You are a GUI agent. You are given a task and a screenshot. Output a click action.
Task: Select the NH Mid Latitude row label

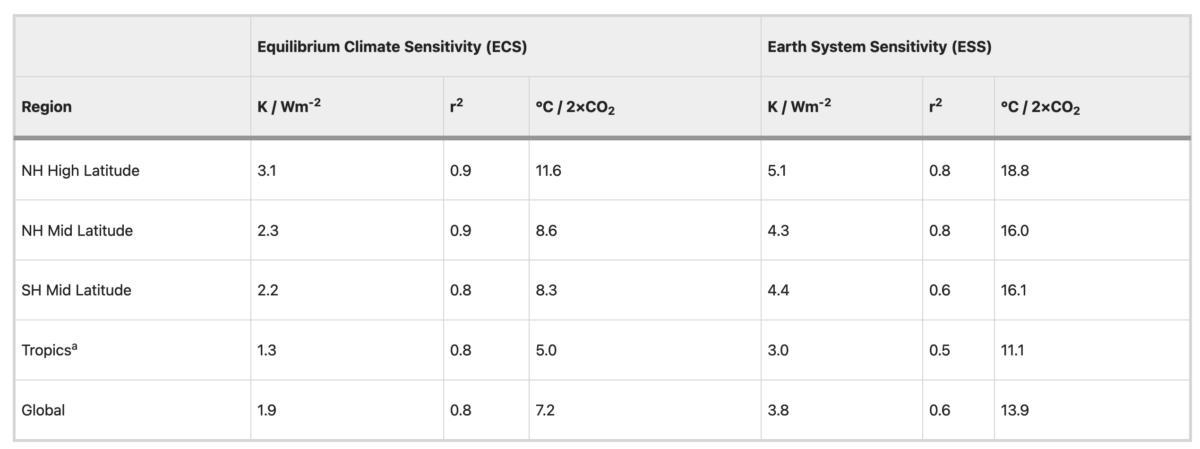point(77,231)
